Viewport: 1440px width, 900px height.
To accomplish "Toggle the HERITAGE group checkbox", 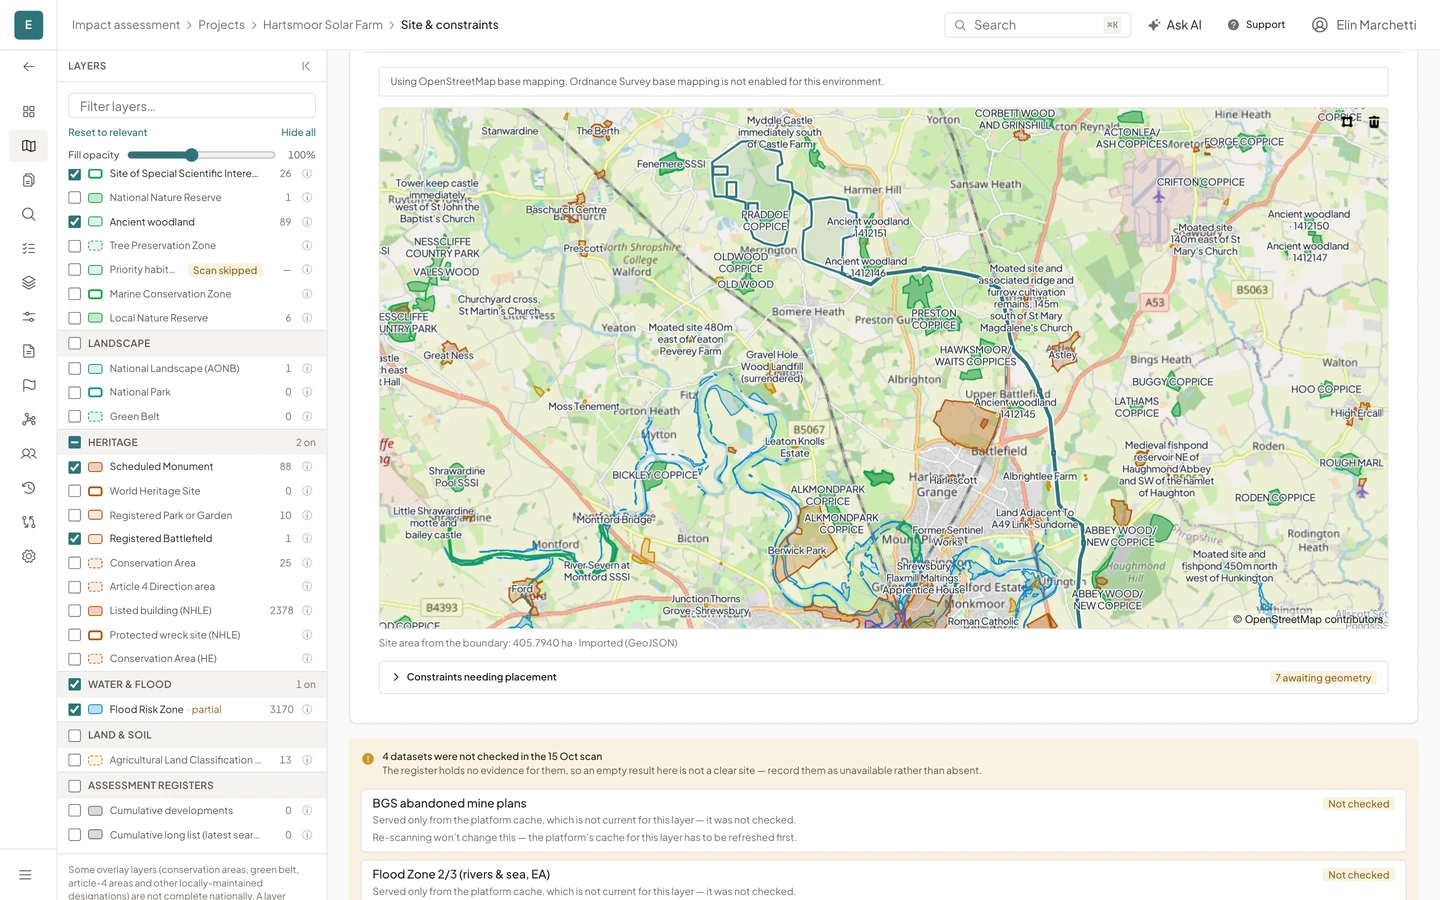I will 75,443.
